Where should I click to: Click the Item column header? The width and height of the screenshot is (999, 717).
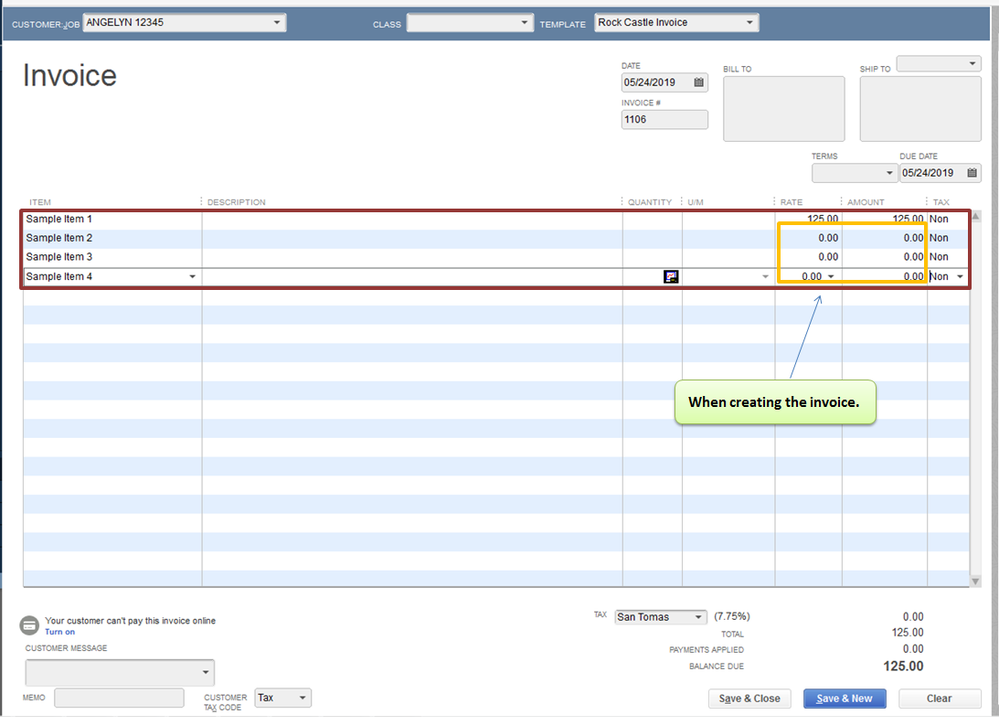[x=40, y=202]
